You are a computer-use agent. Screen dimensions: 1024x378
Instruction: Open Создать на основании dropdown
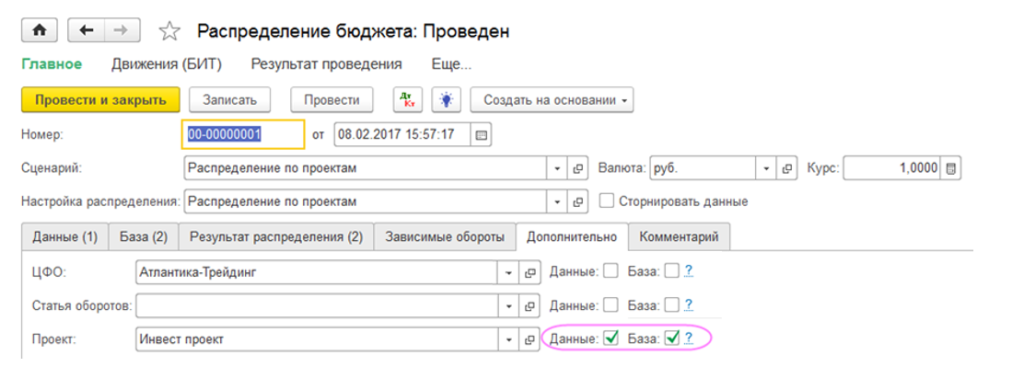pyautogui.click(x=552, y=100)
